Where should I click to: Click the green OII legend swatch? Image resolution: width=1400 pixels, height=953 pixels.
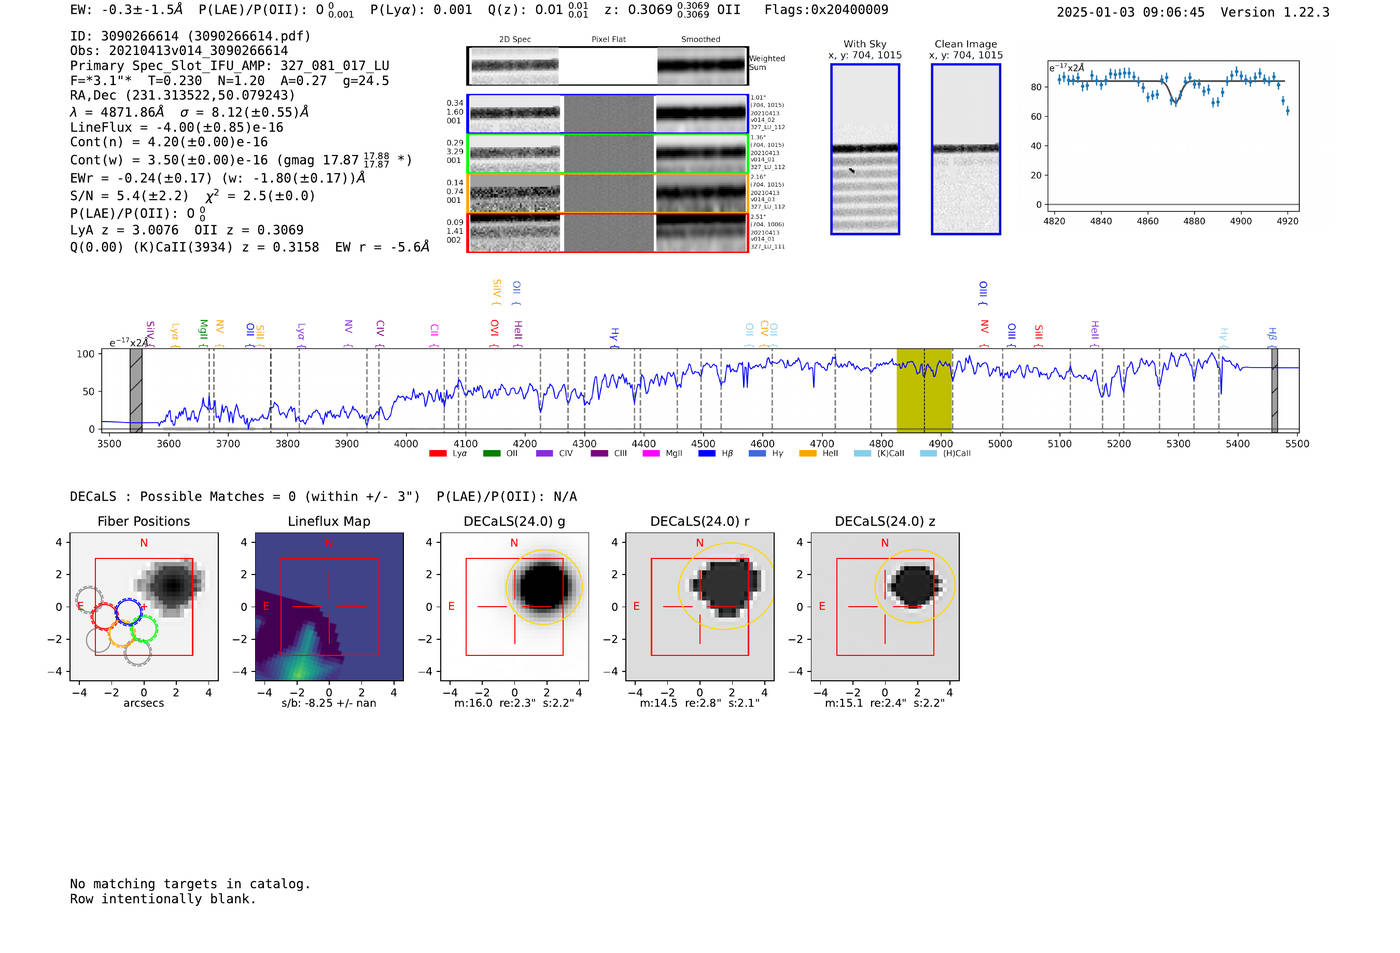(491, 454)
